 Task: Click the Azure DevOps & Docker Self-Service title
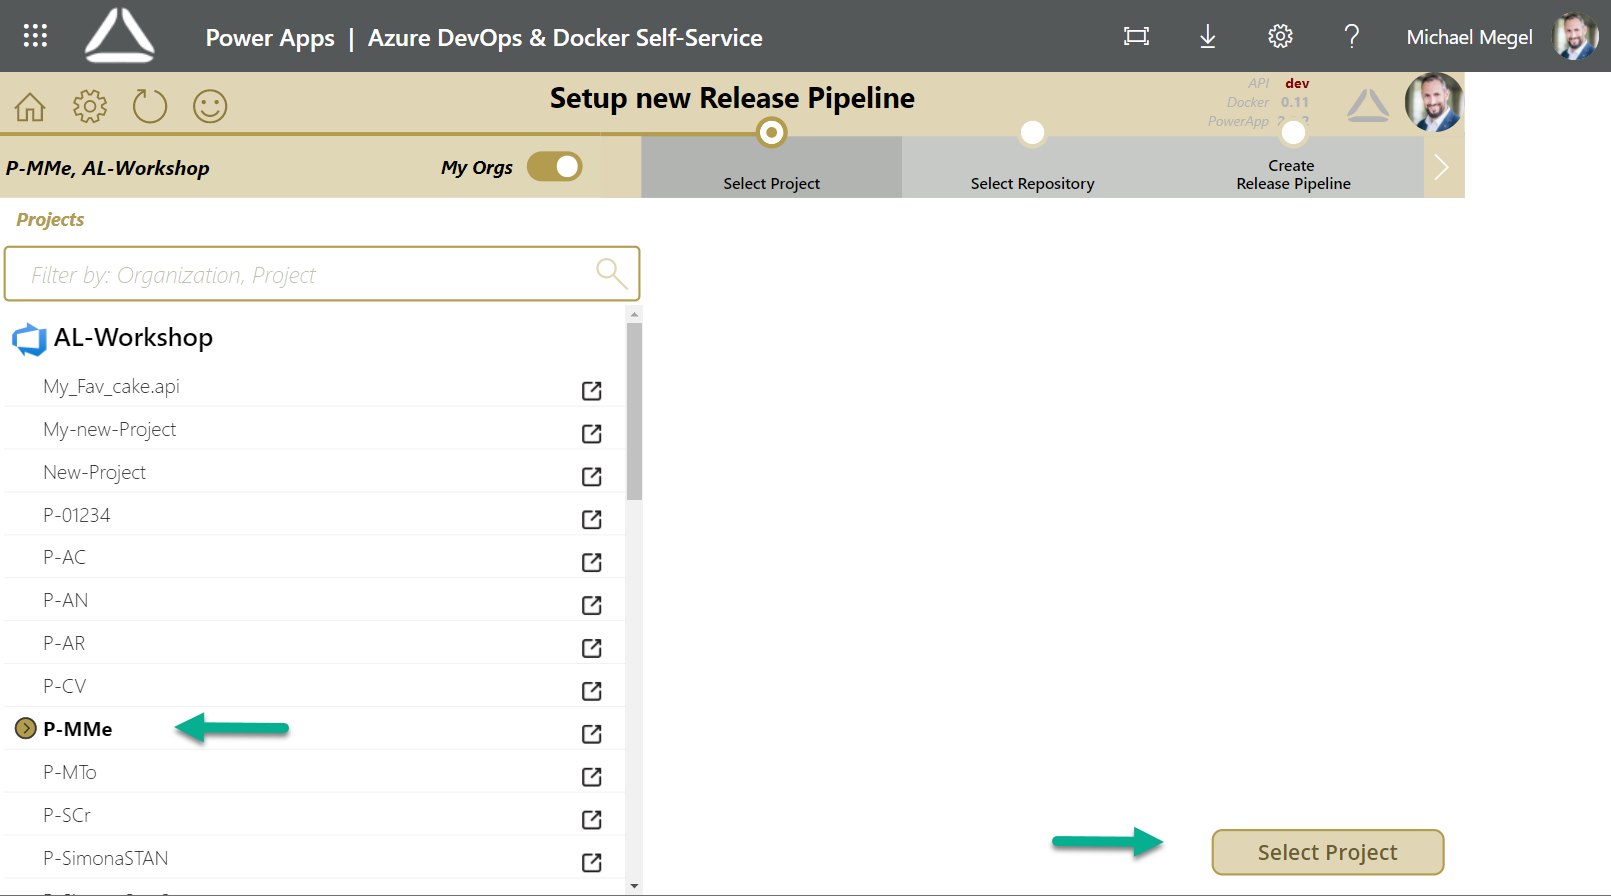[565, 38]
